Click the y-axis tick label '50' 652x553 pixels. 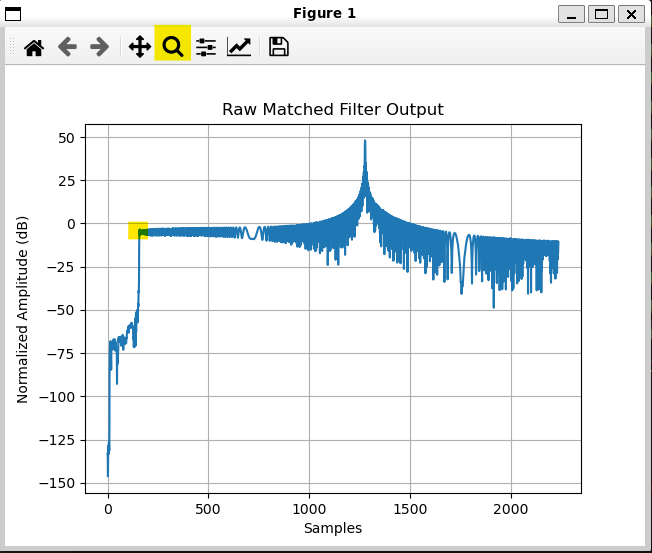pyautogui.click(x=67, y=138)
